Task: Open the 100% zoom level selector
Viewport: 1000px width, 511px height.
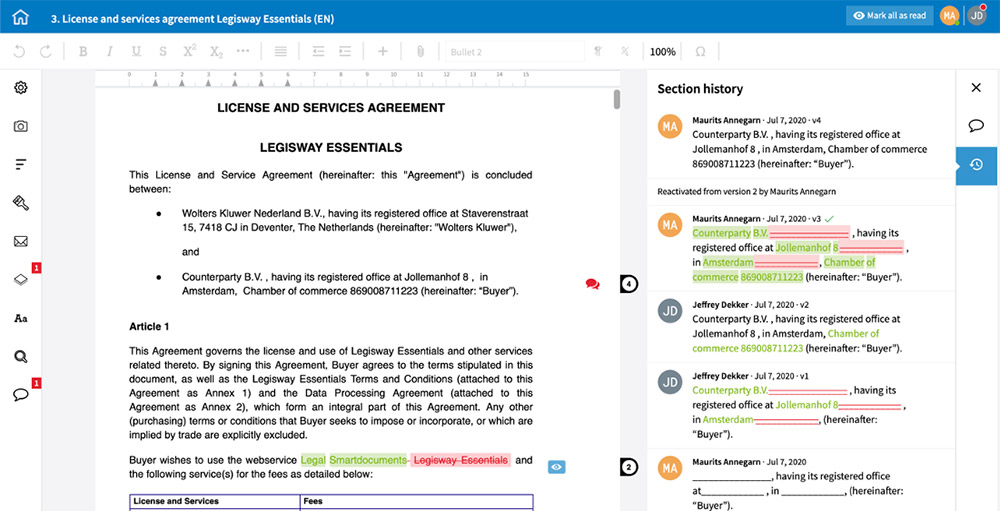Action: pyautogui.click(x=663, y=52)
